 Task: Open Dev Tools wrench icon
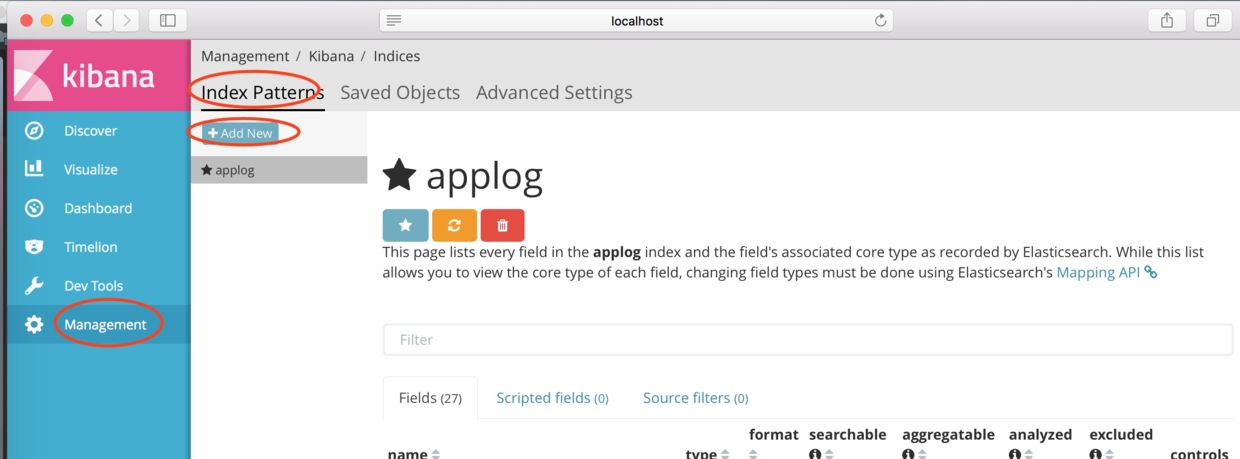point(34,286)
